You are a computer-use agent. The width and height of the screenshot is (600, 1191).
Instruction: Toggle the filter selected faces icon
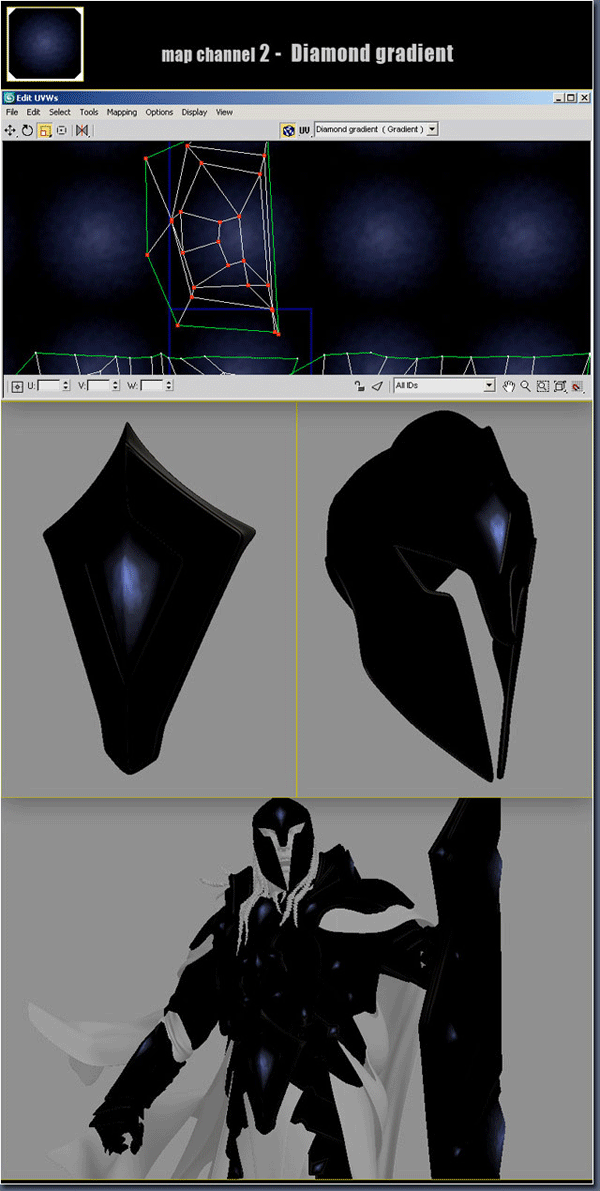(x=377, y=386)
